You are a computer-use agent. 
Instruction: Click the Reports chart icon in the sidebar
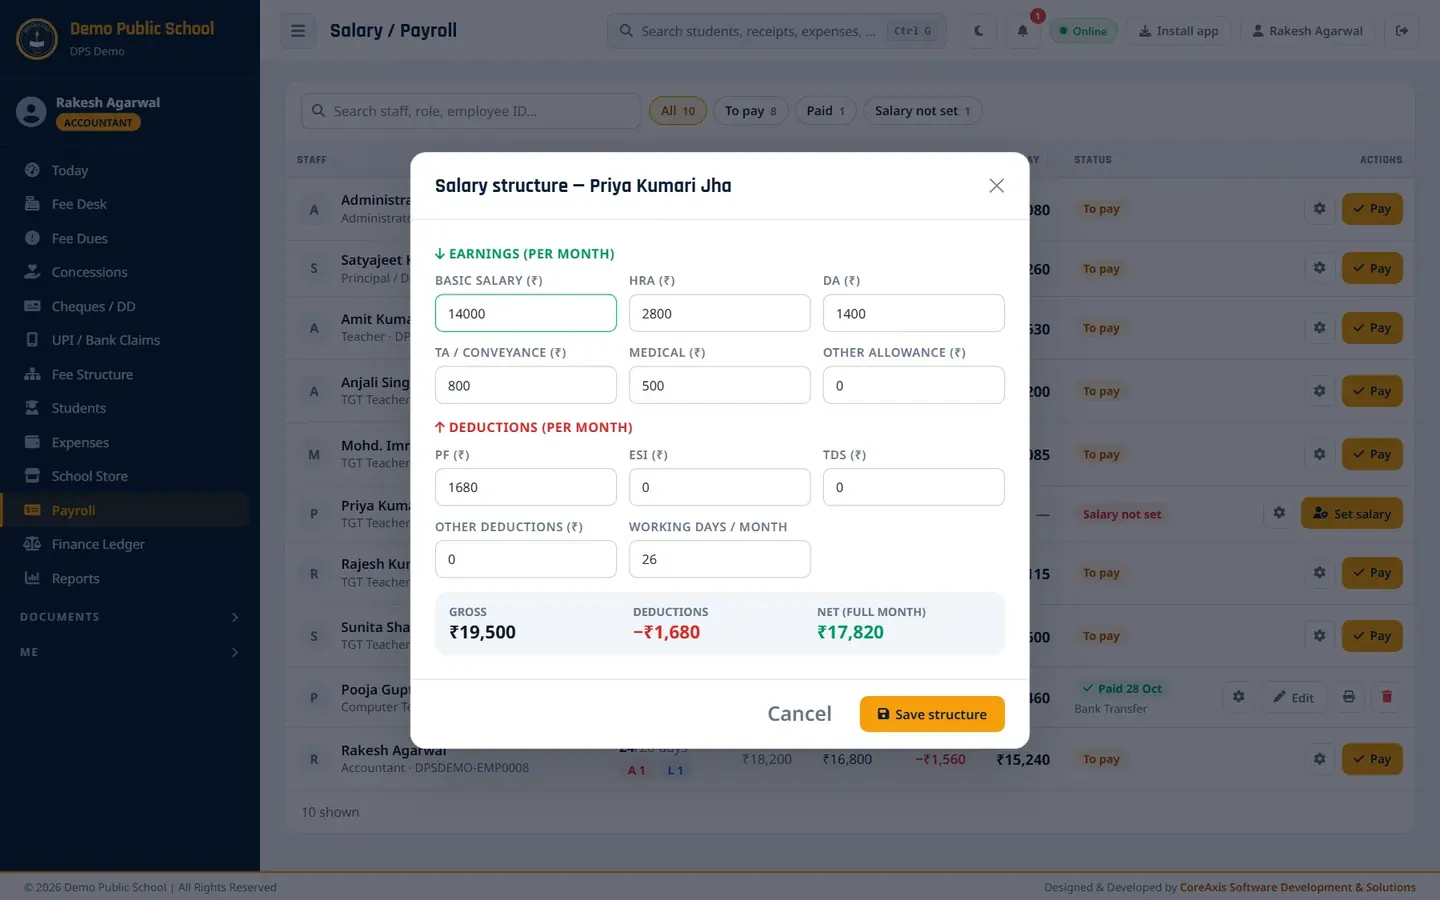(32, 578)
